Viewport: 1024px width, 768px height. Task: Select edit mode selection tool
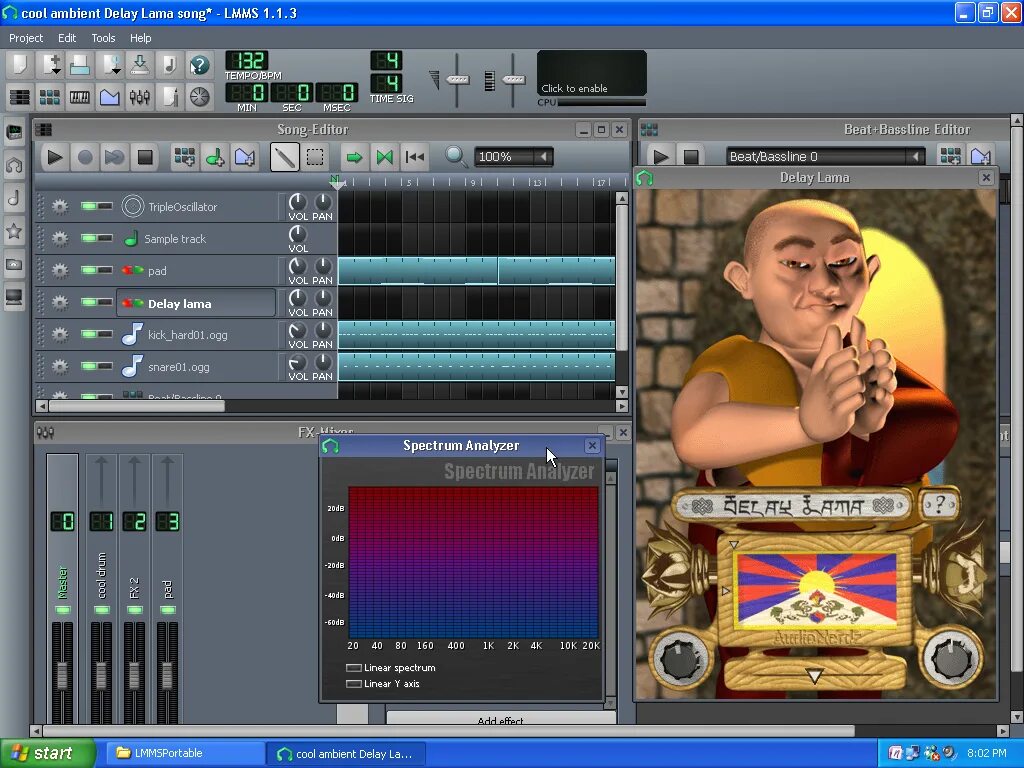pos(315,157)
